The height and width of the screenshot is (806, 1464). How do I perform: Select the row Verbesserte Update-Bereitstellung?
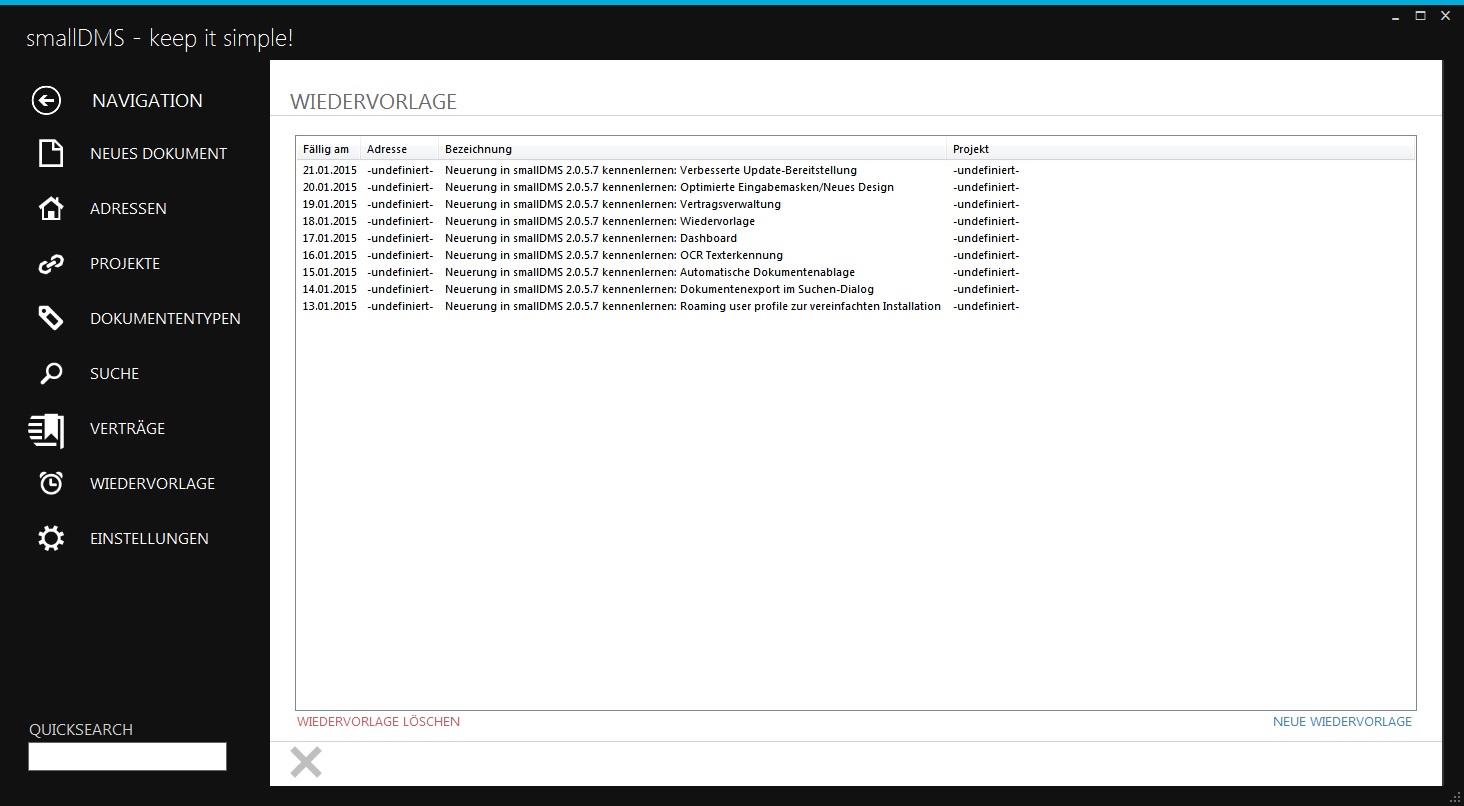[856, 171]
